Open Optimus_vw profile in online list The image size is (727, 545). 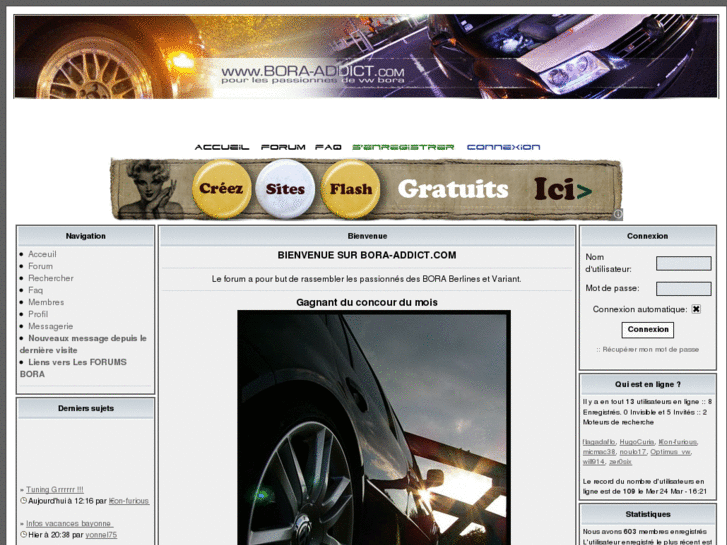tap(670, 452)
